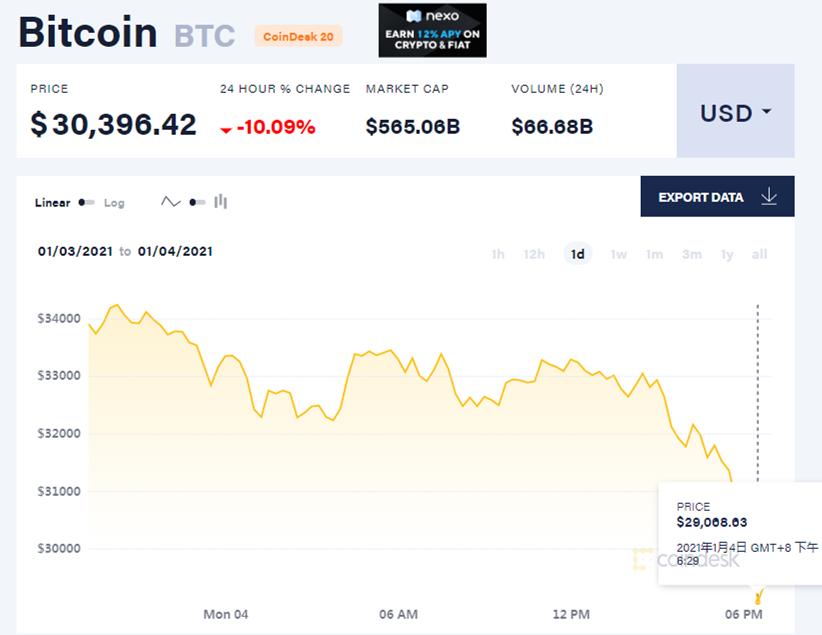The height and width of the screenshot is (635, 822).
Task: Click the CoinDesk 20 badge
Action: pos(297,35)
